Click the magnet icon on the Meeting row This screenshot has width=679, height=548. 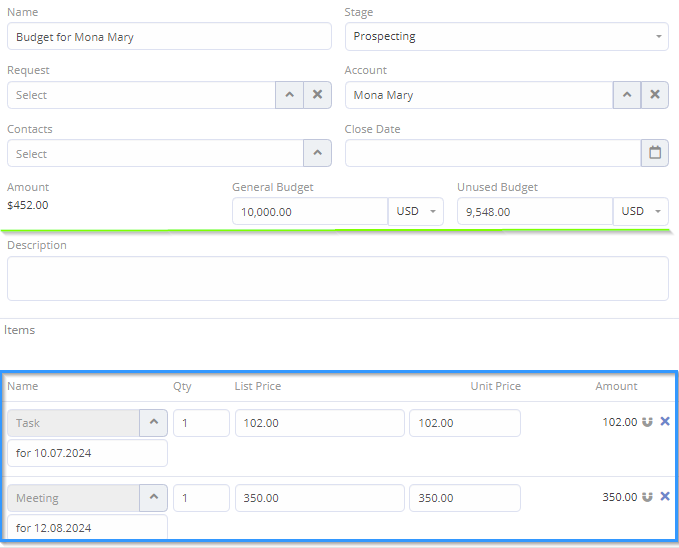(x=648, y=497)
